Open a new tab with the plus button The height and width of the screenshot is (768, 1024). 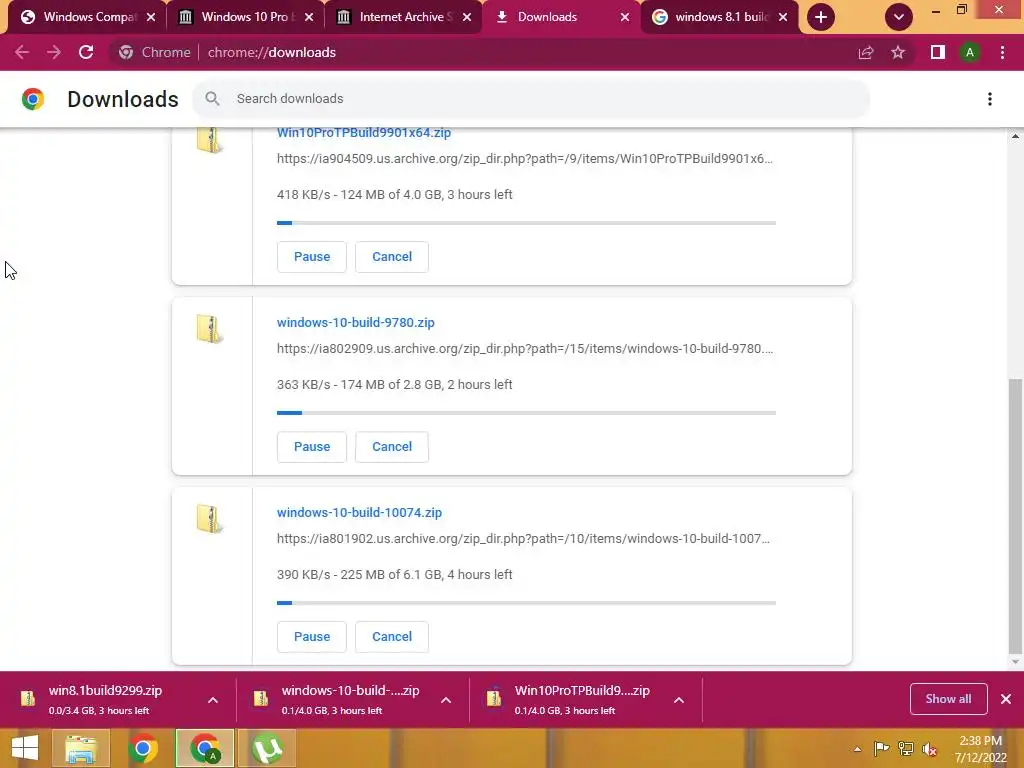tap(821, 17)
